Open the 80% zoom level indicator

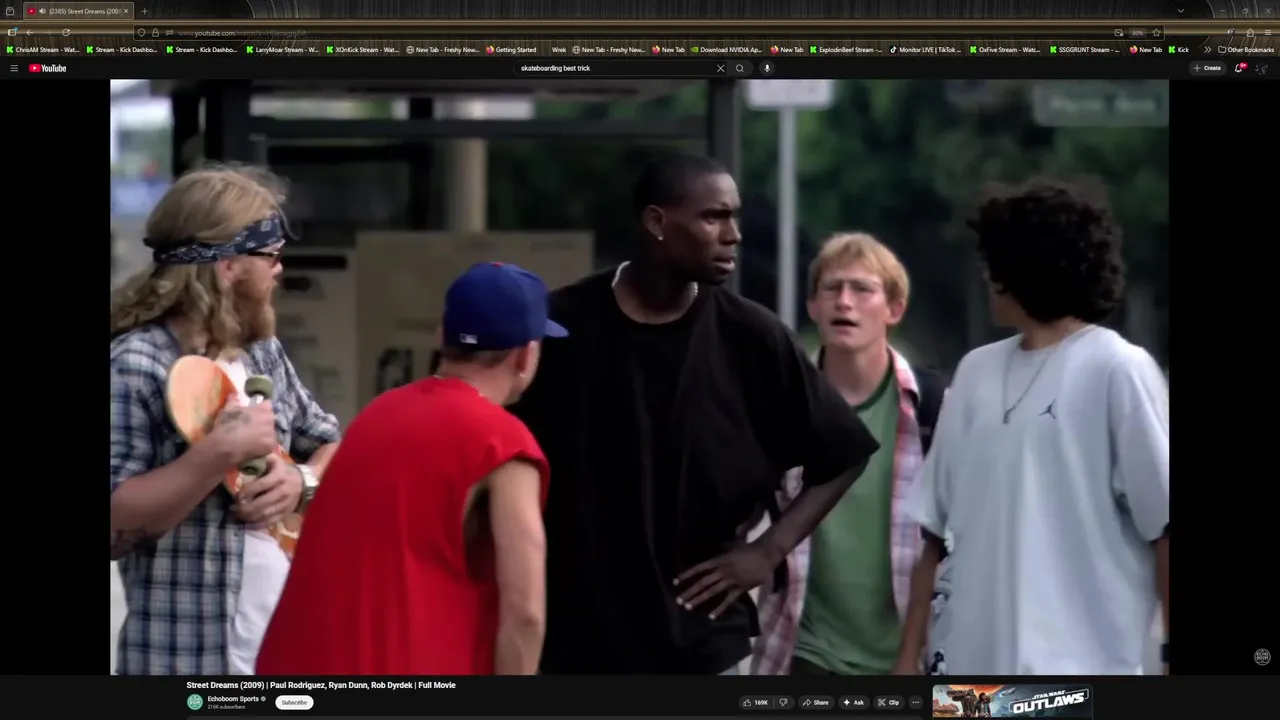coord(1137,32)
